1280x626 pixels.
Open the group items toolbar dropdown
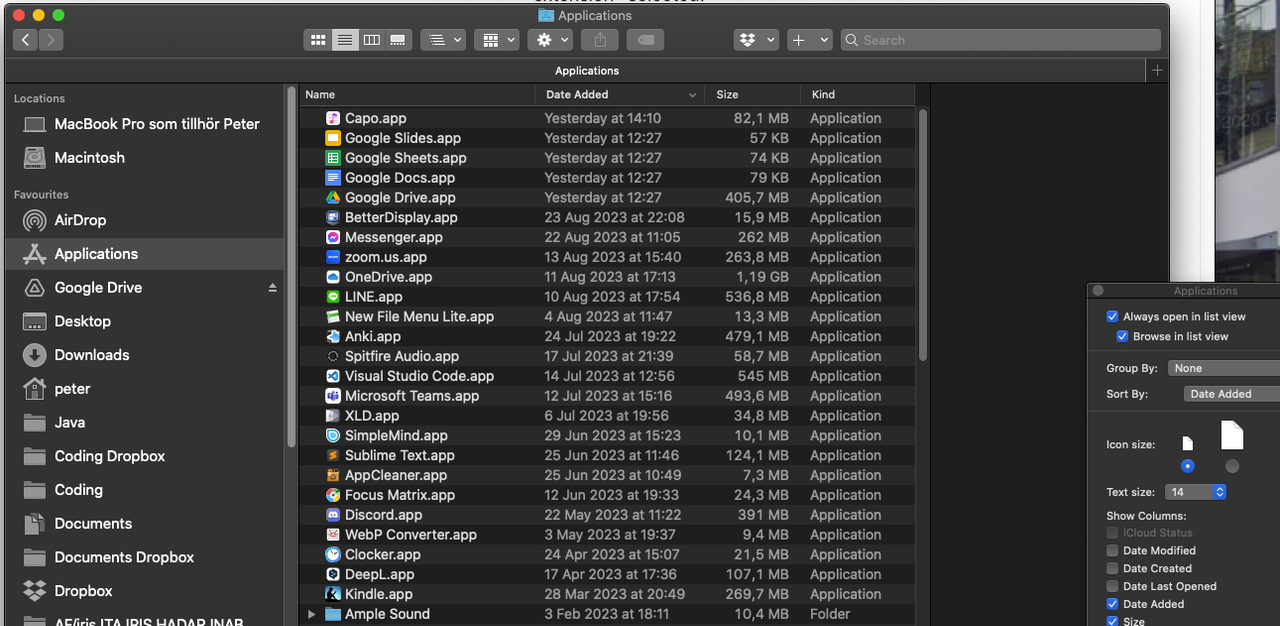(443, 40)
